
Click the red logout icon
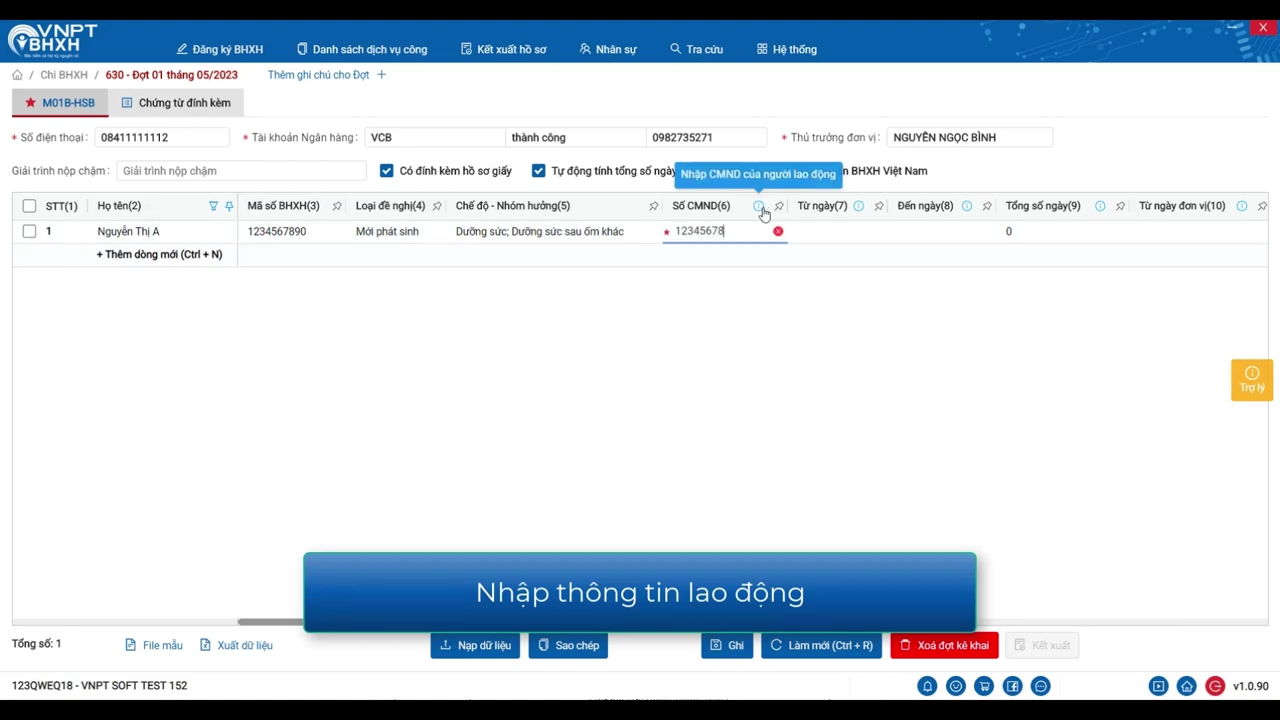1215,686
